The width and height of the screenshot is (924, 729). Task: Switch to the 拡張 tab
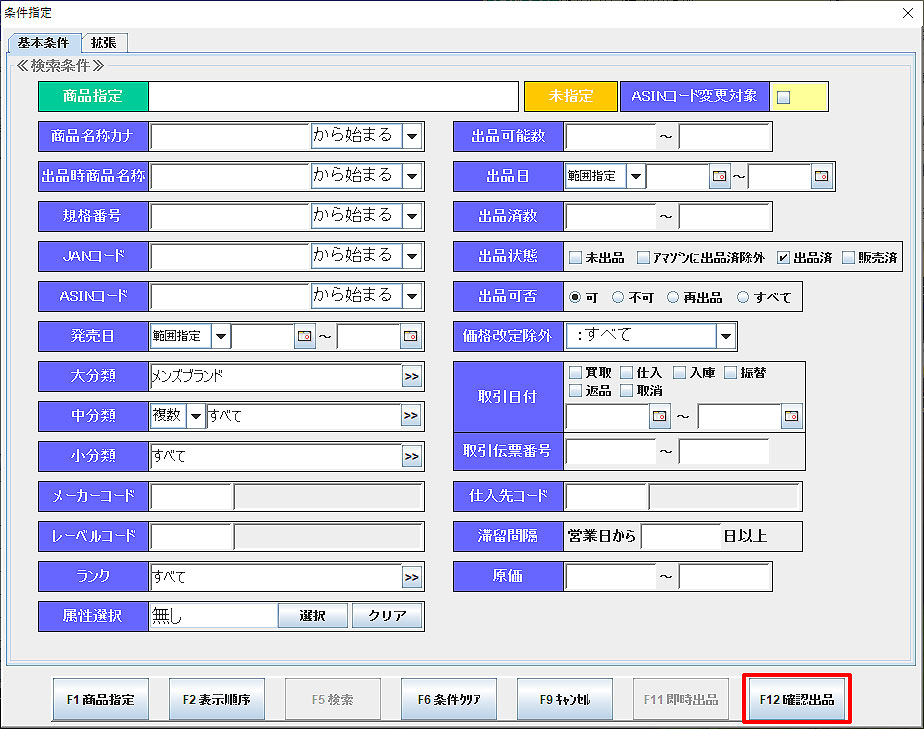[x=105, y=42]
